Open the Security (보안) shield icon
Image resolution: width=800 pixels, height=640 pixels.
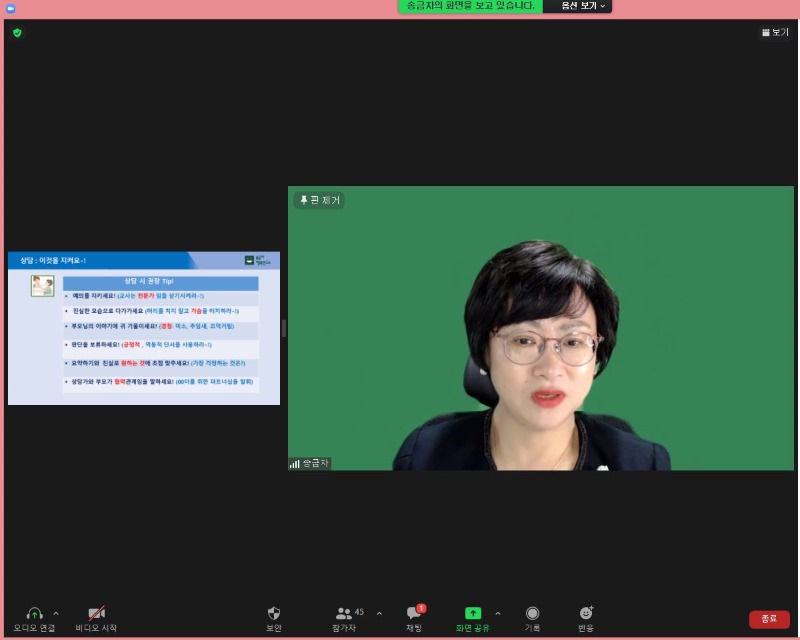click(x=273, y=613)
